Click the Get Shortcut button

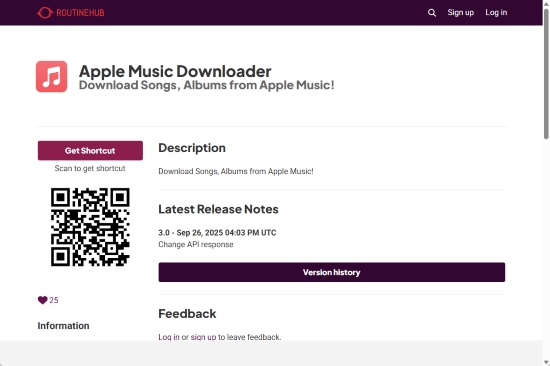90,151
